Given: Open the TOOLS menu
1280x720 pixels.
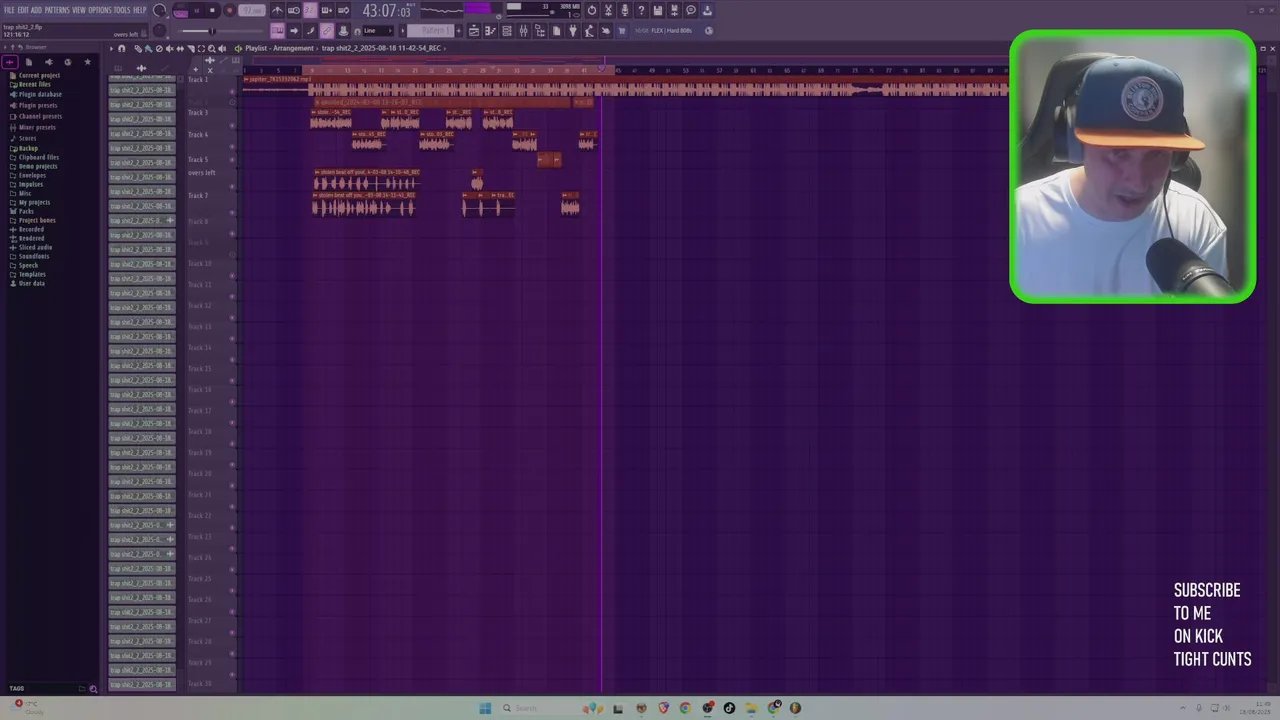Looking at the screenshot, I should click(x=122, y=10).
